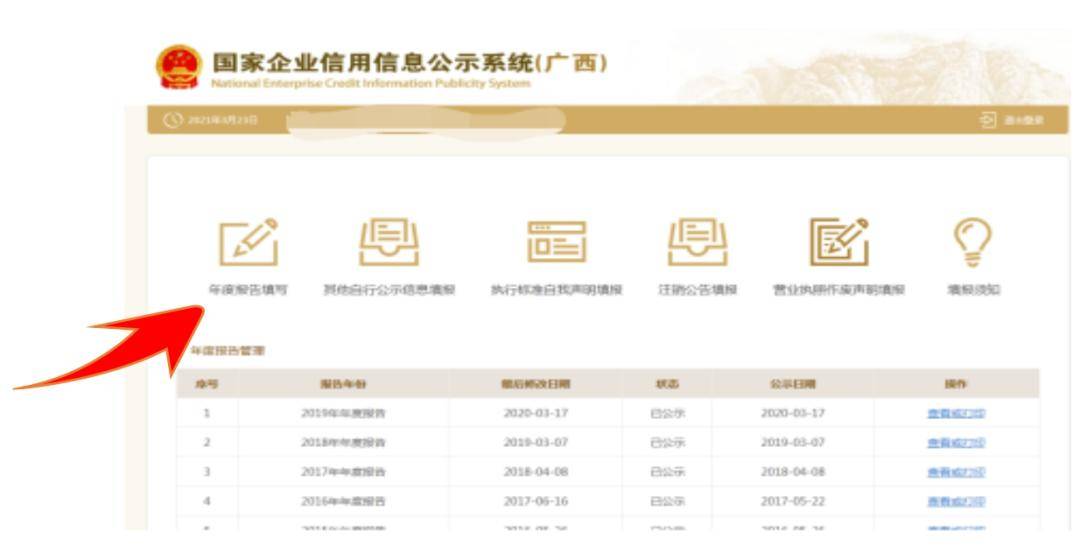Click the 年度报告管理 section heading
Image resolution: width=1080 pixels, height=552 pixels.
pos(227,351)
